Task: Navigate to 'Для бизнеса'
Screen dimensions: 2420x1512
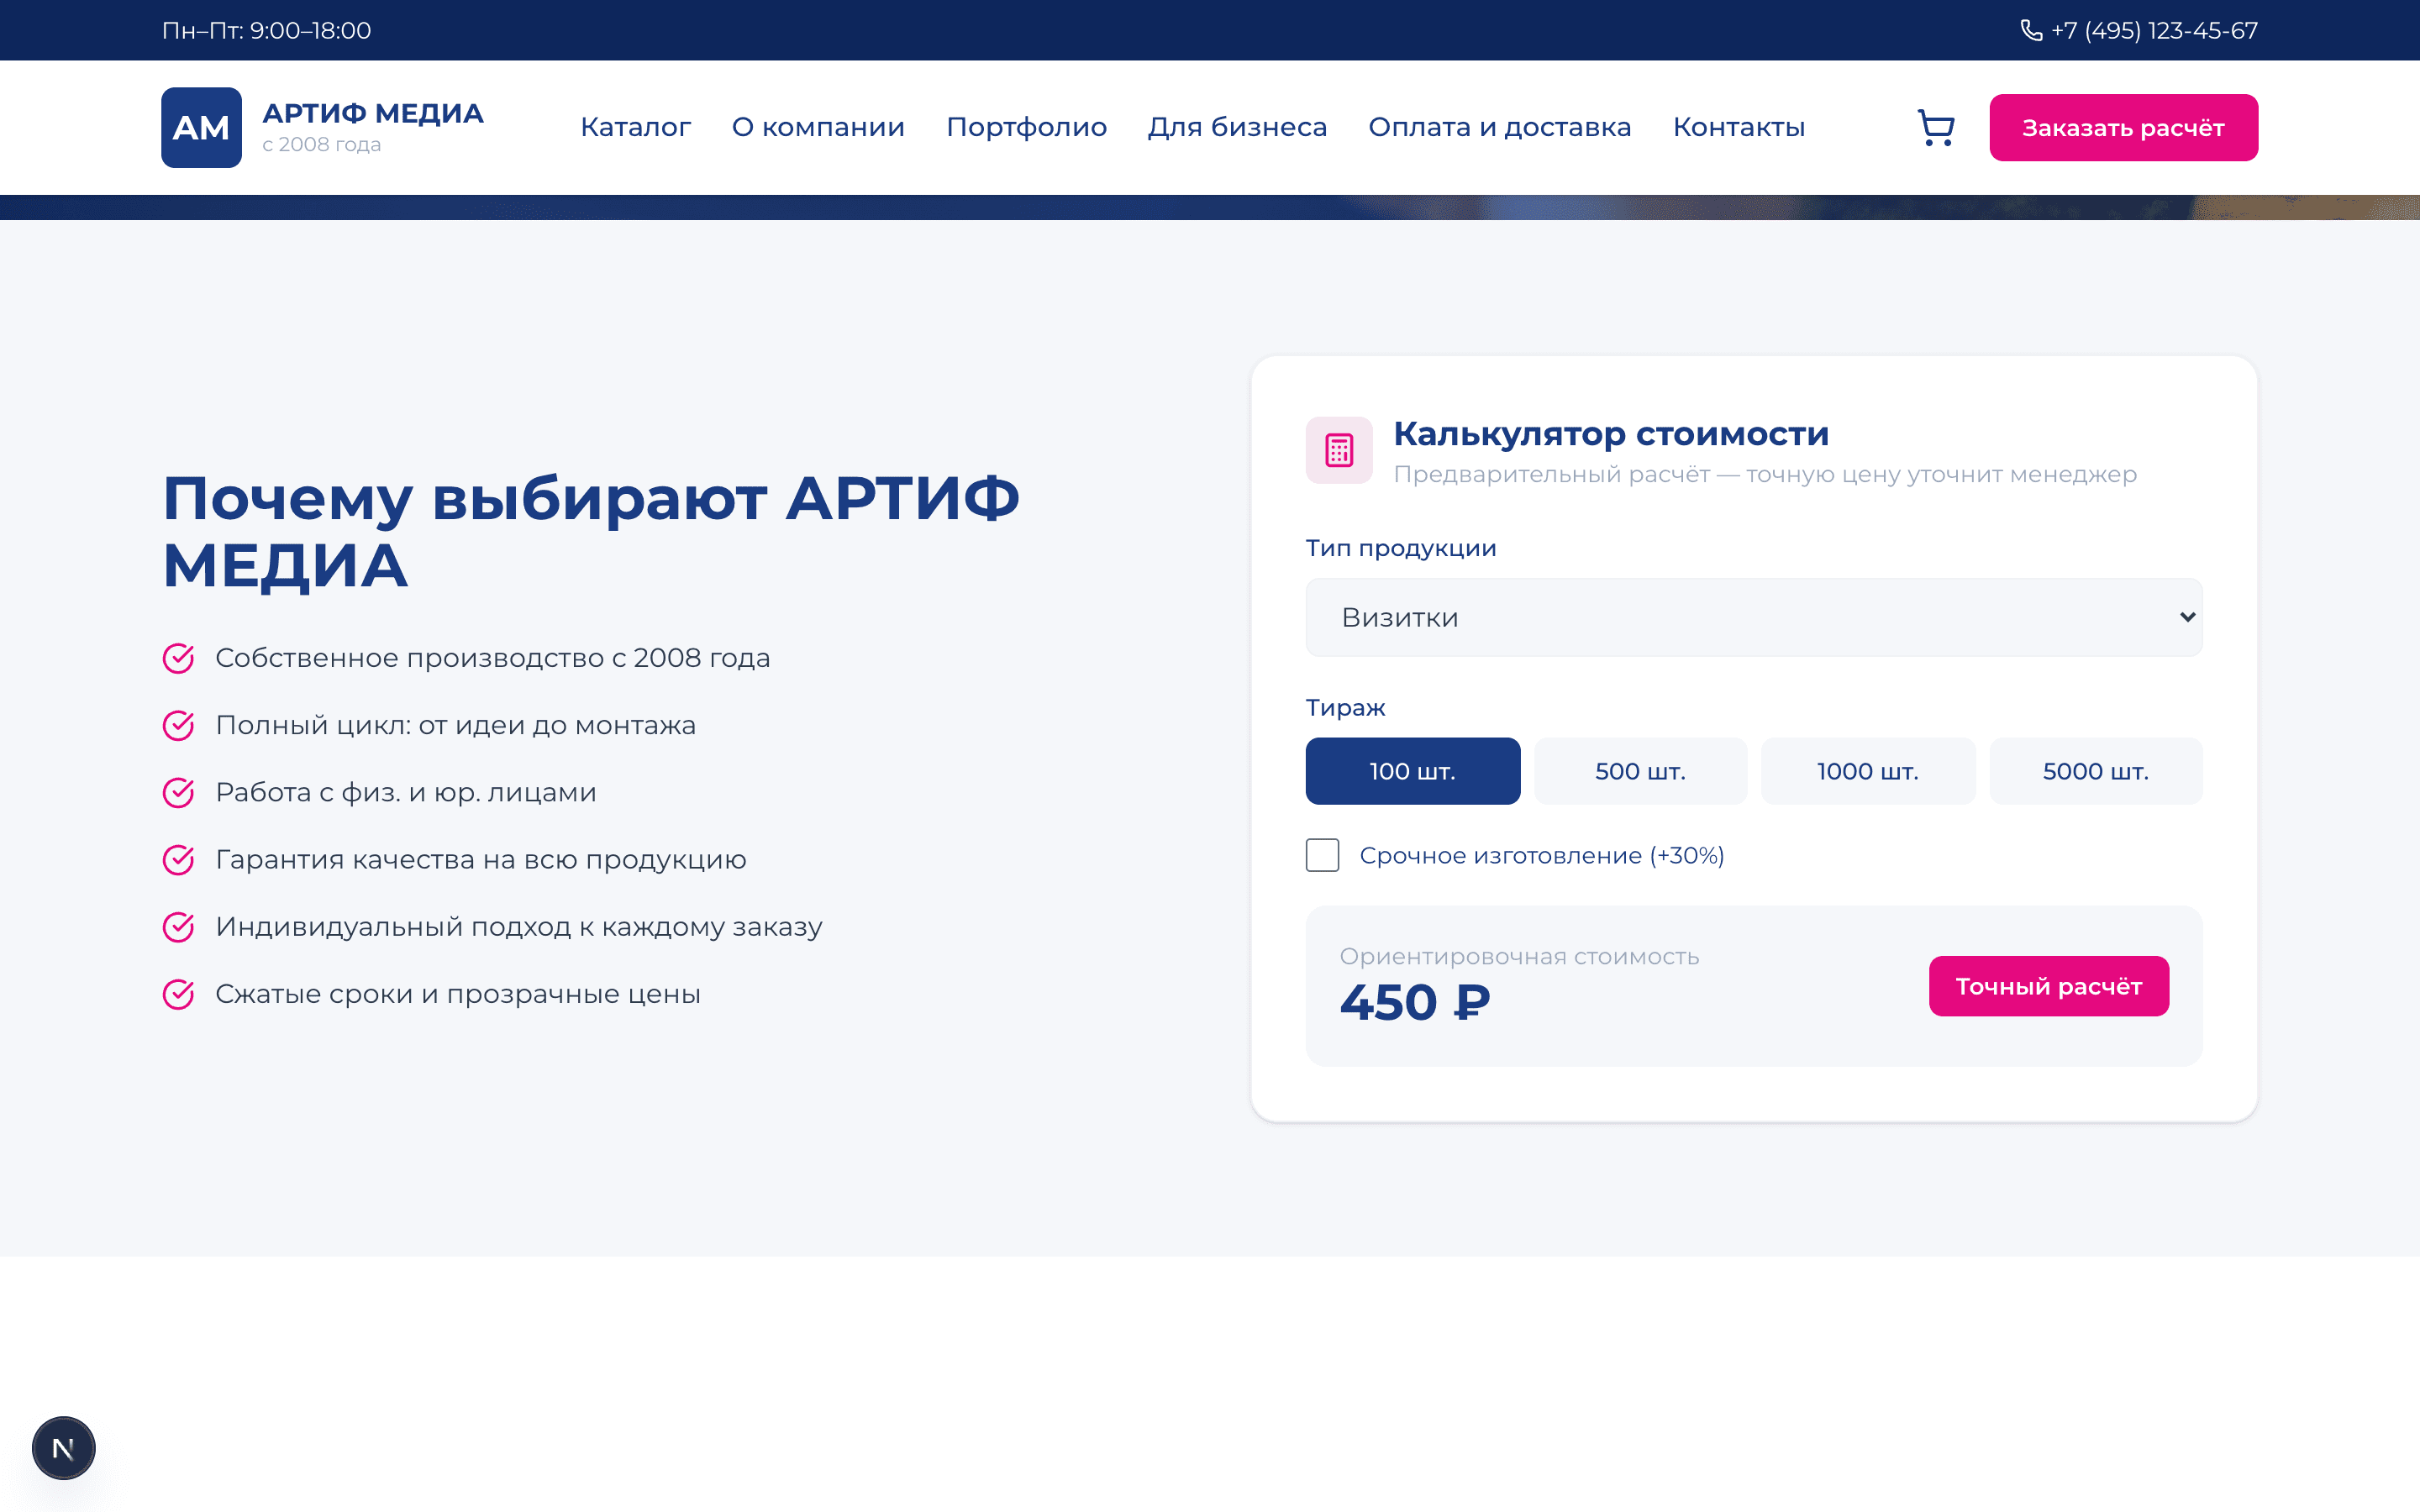Action: 1237,127
